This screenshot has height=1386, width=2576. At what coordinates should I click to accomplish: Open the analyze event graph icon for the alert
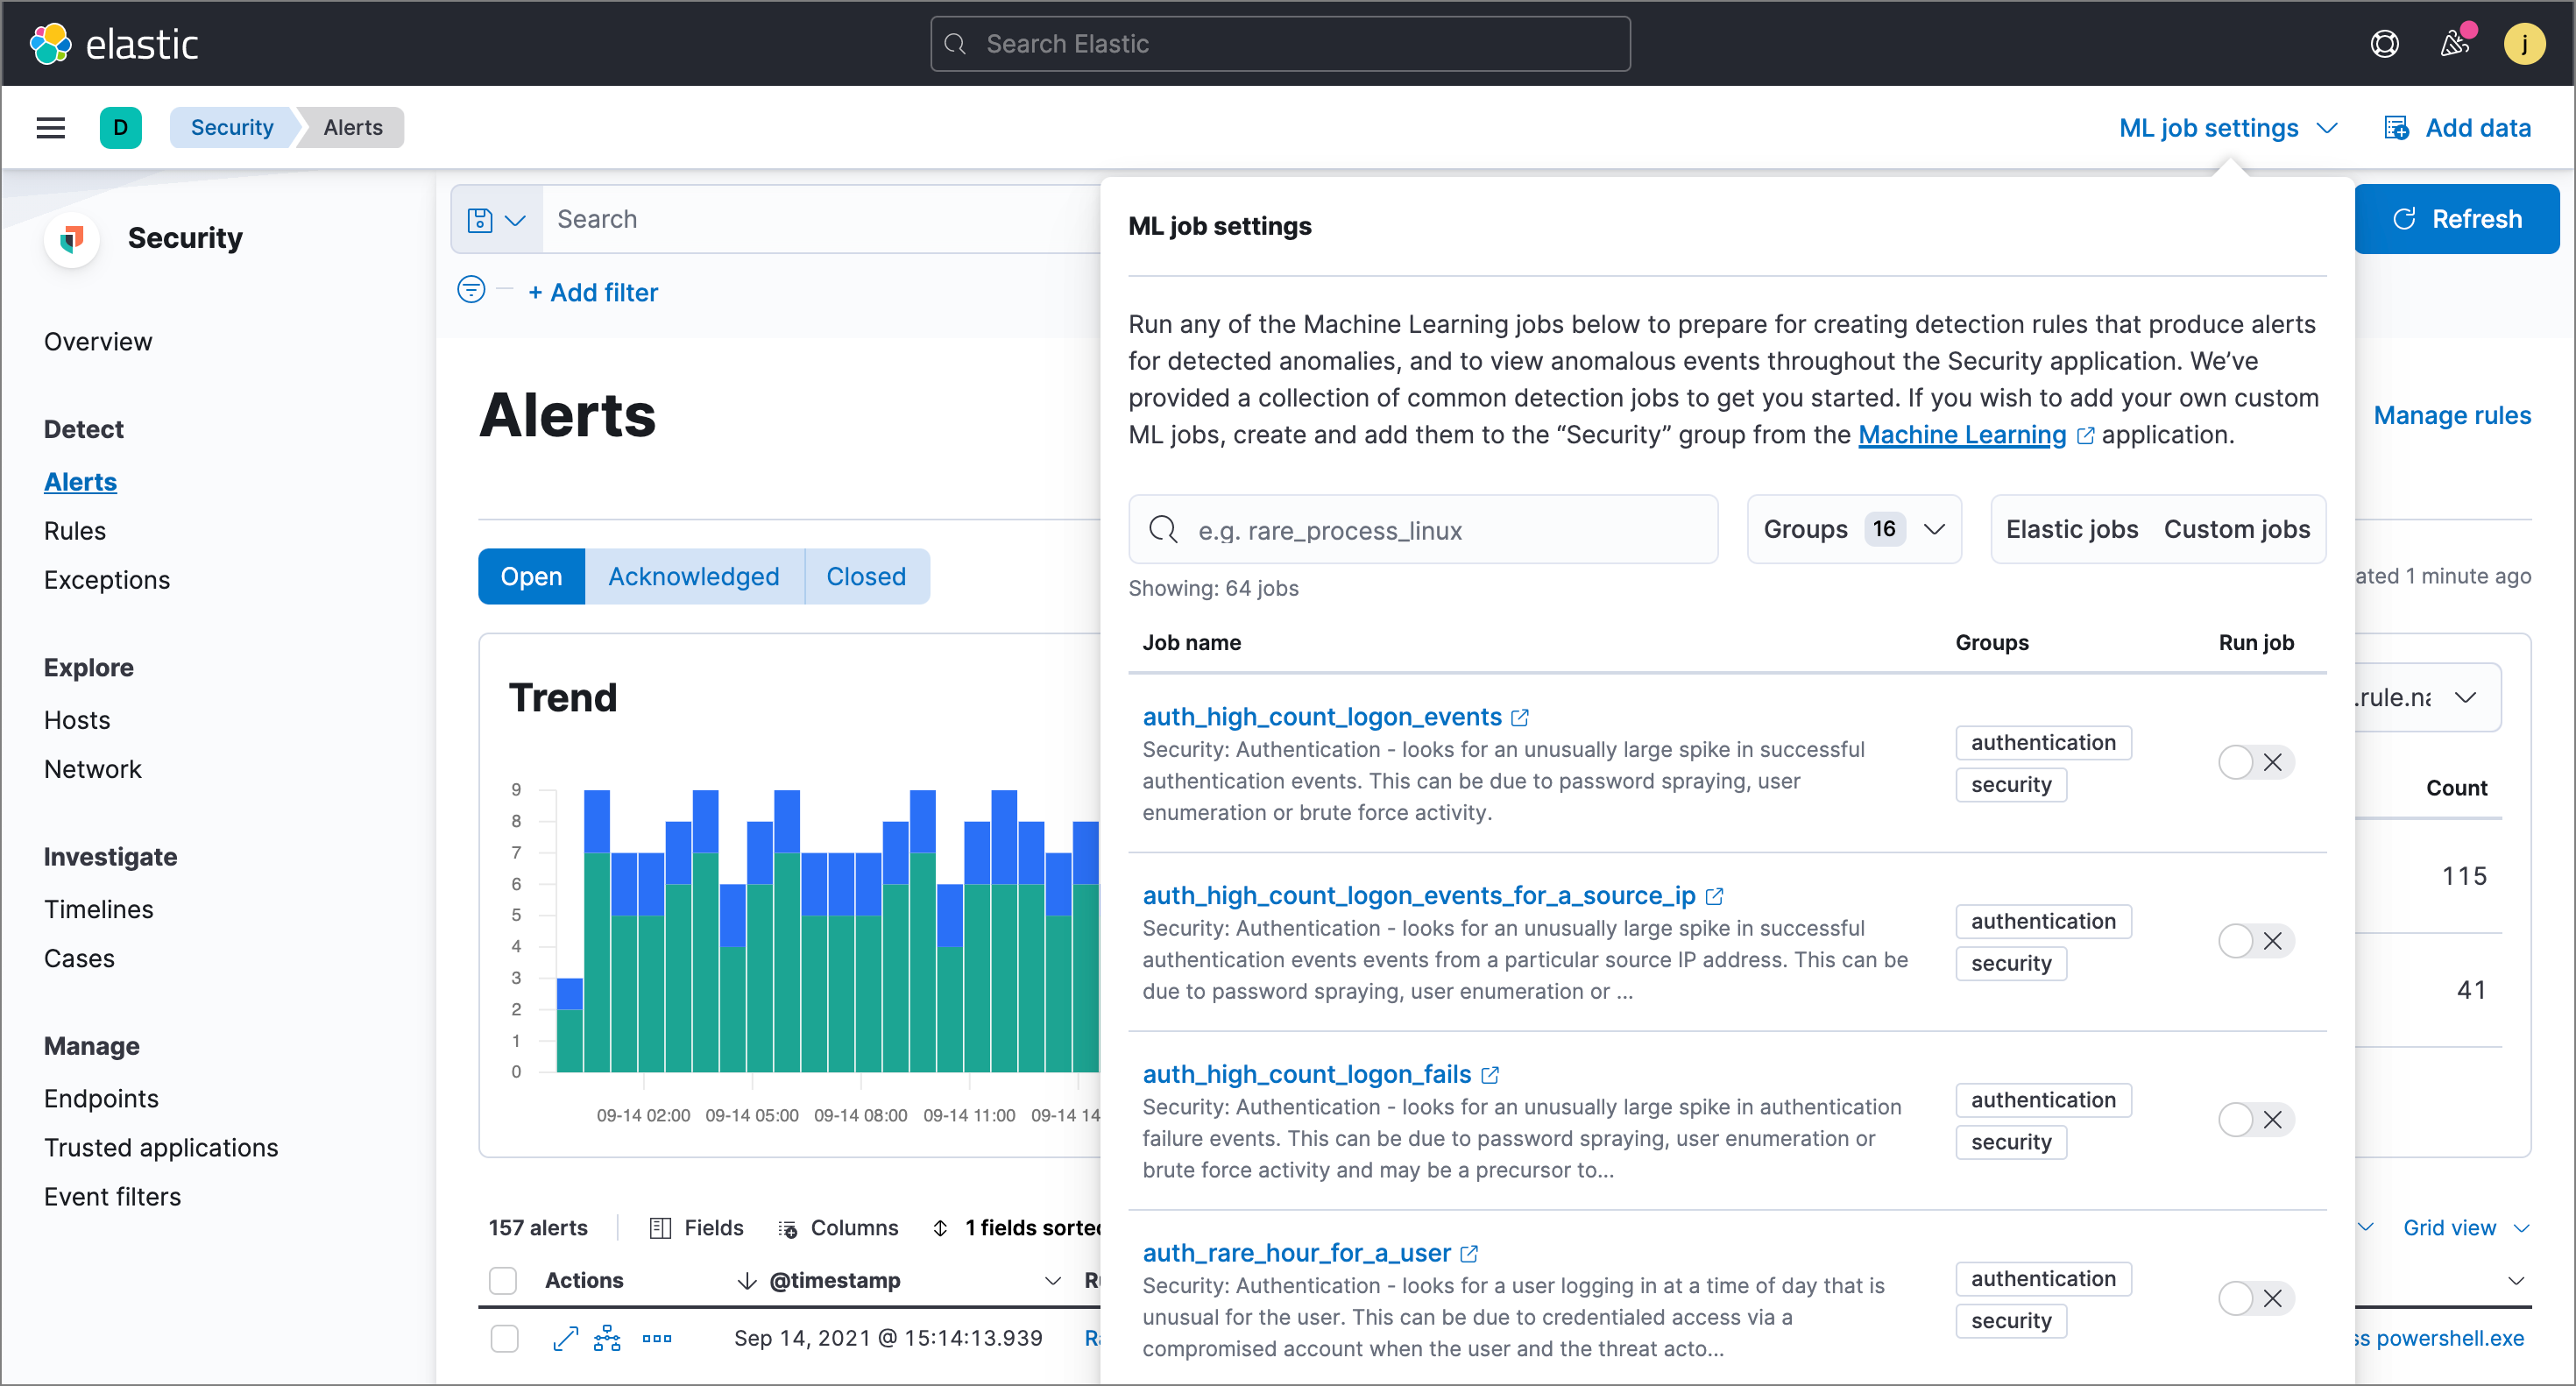608,1338
